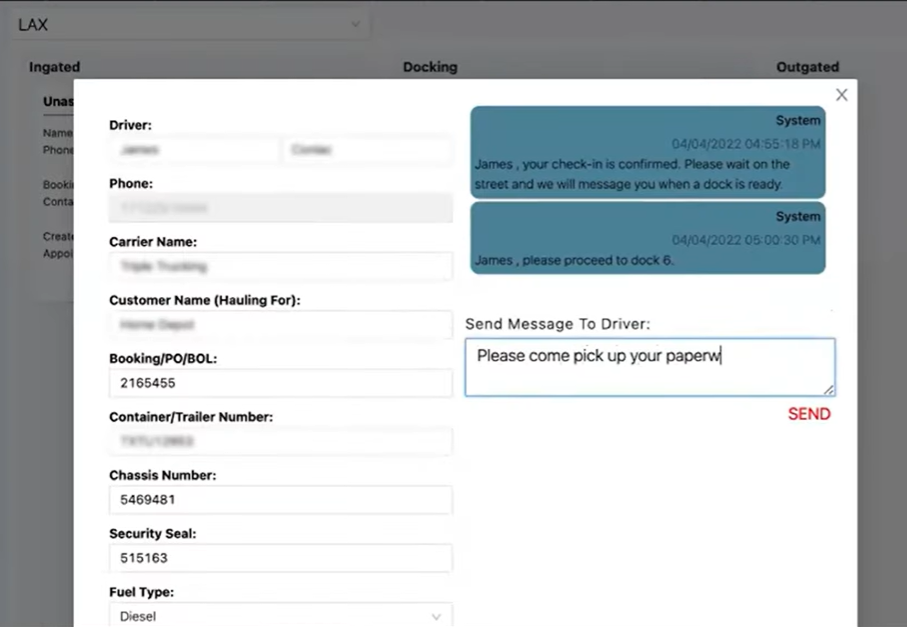907x627 pixels.
Task: Click the Phone number field
Action: pyautogui.click(x=280, y=207)
